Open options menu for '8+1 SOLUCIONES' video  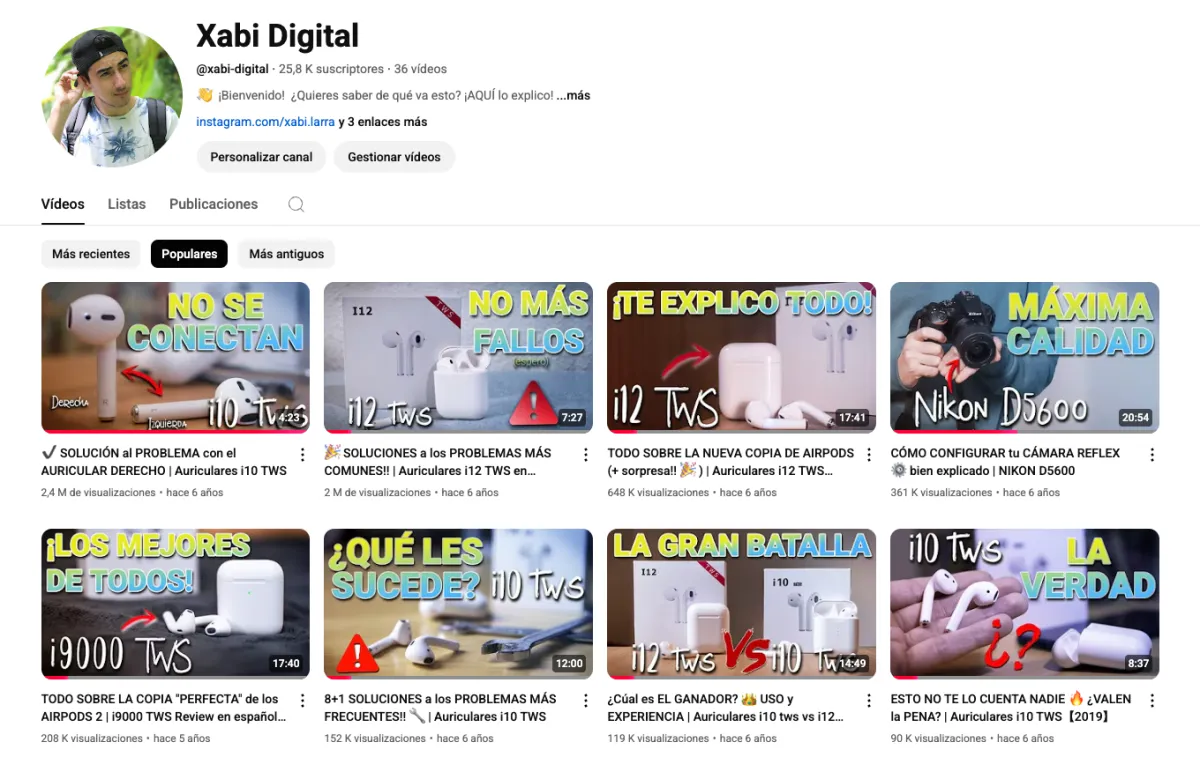[586, 701]
